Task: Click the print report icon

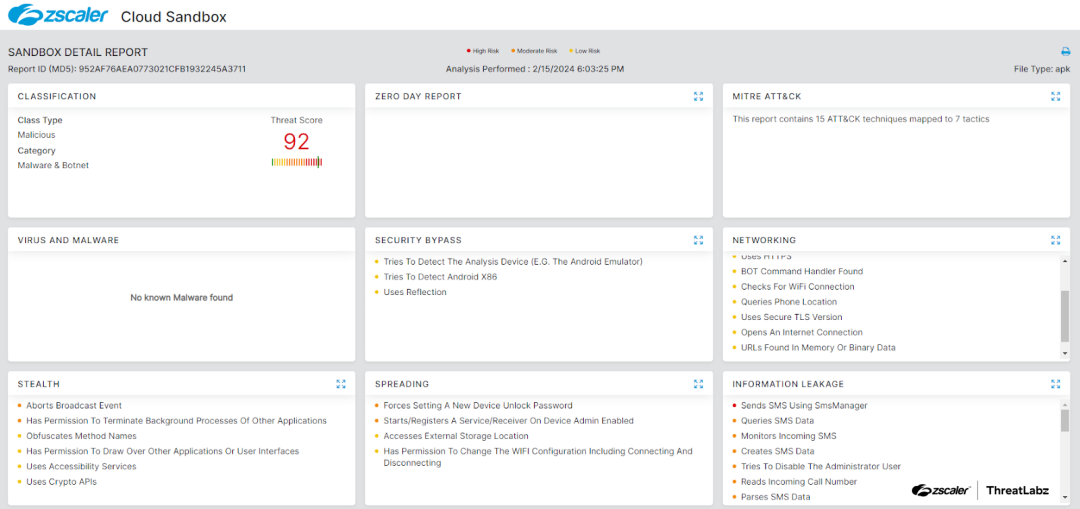Action: pos(1065,51)
